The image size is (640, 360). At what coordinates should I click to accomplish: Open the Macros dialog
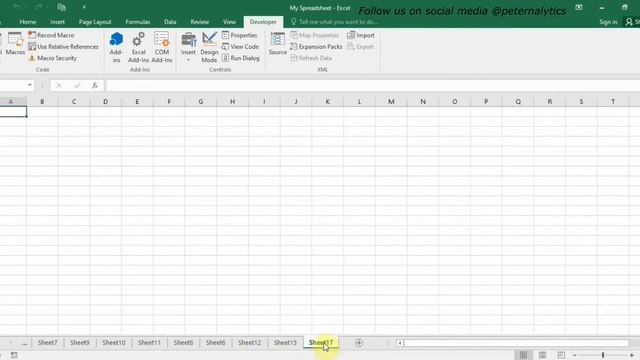[15, 44]
